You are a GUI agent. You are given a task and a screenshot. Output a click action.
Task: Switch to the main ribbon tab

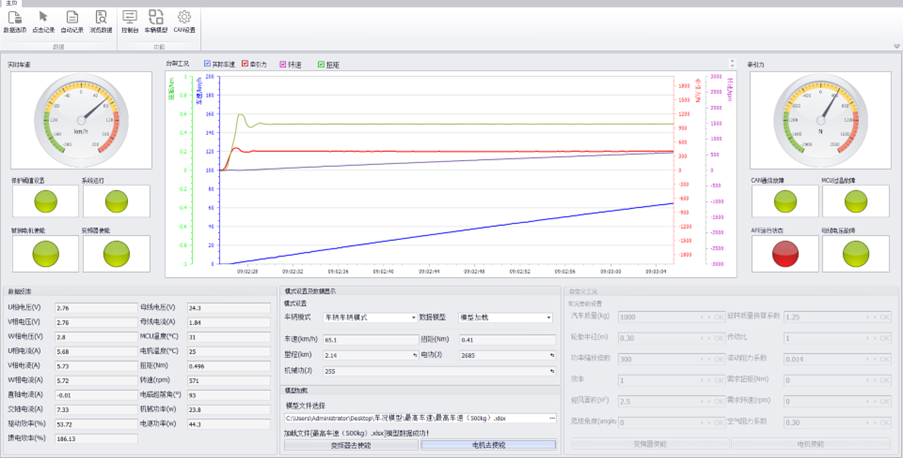click(x=12, y=3)
